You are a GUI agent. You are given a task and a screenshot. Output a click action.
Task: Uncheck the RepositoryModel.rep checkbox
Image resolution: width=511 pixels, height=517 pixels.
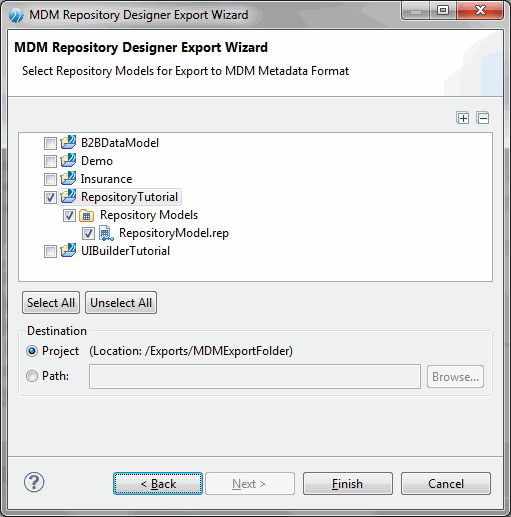[x=88, y=234]
